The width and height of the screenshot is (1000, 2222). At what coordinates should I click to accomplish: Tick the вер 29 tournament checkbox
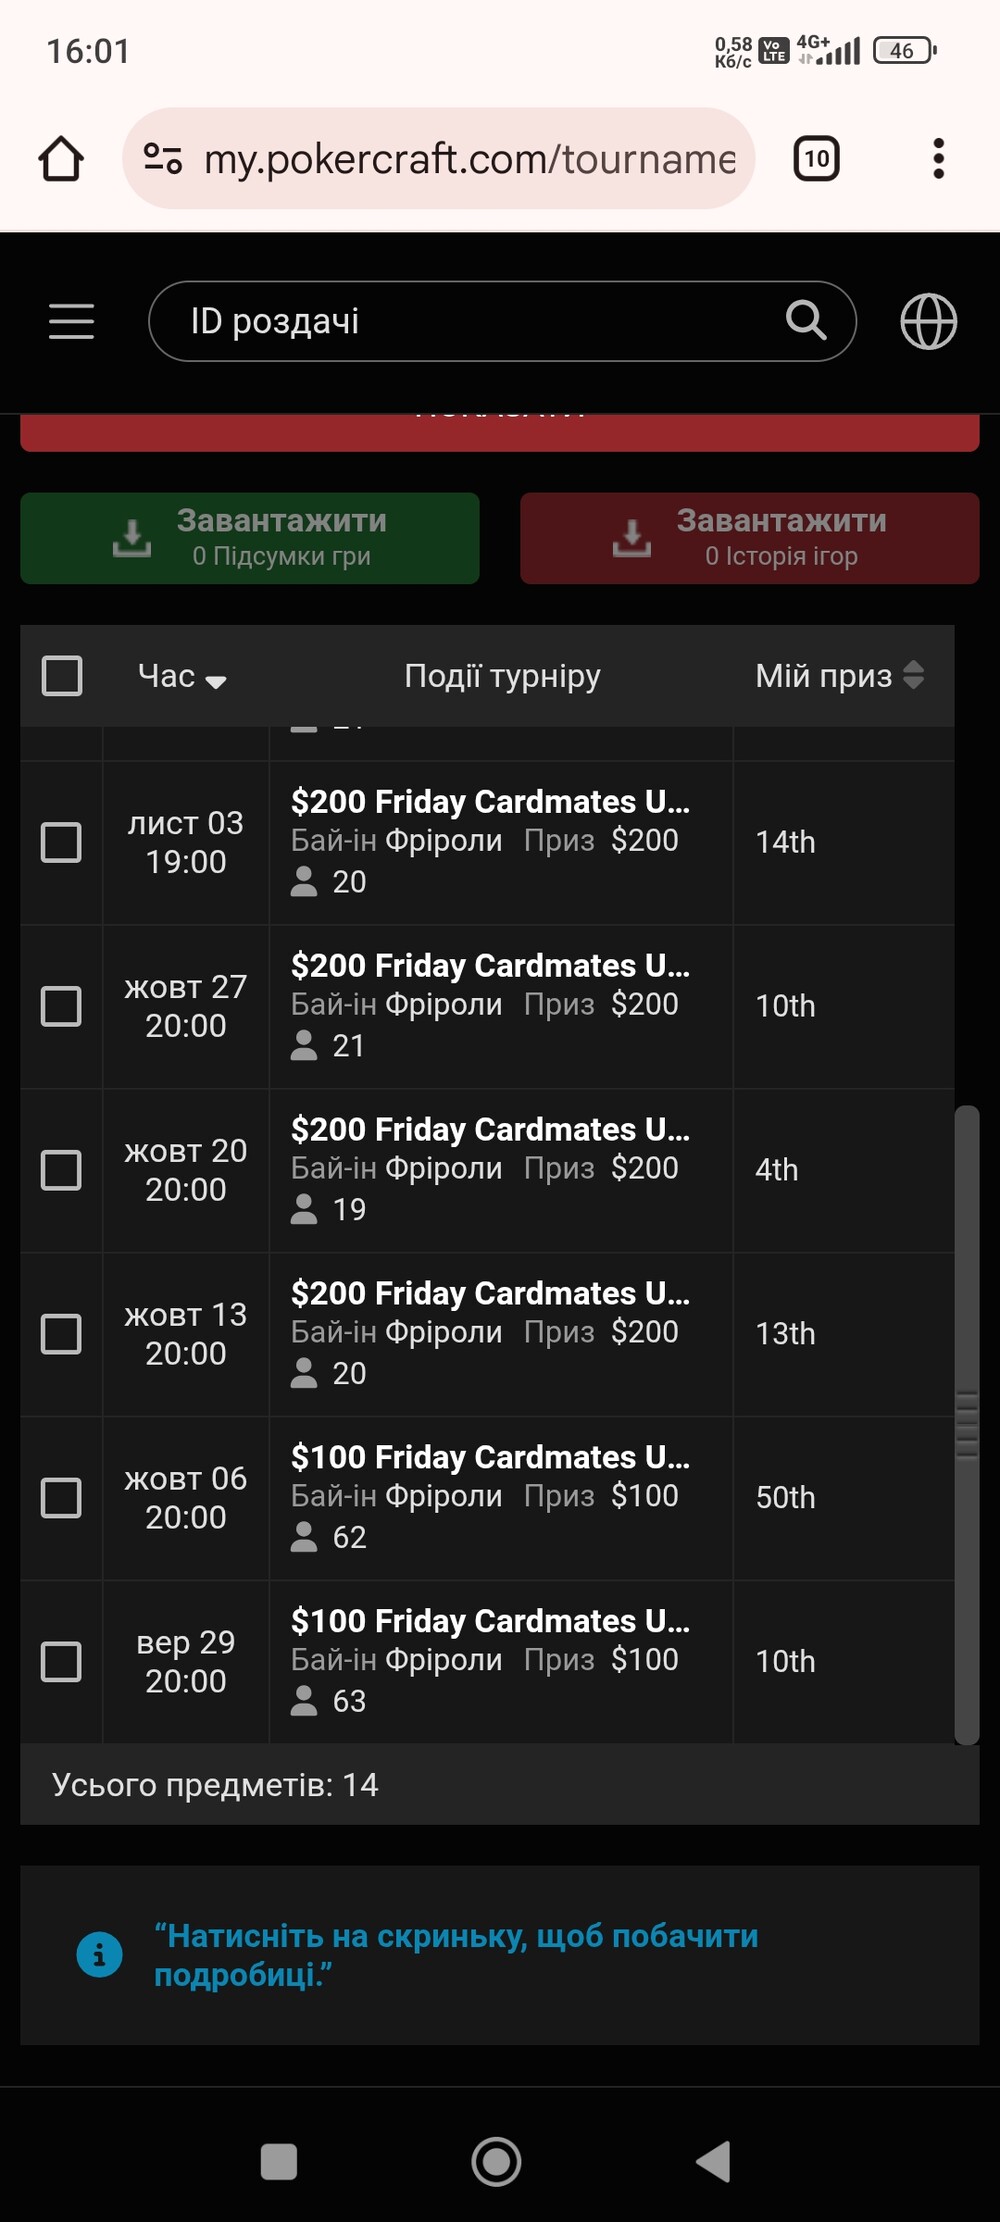coord(61,1662)
